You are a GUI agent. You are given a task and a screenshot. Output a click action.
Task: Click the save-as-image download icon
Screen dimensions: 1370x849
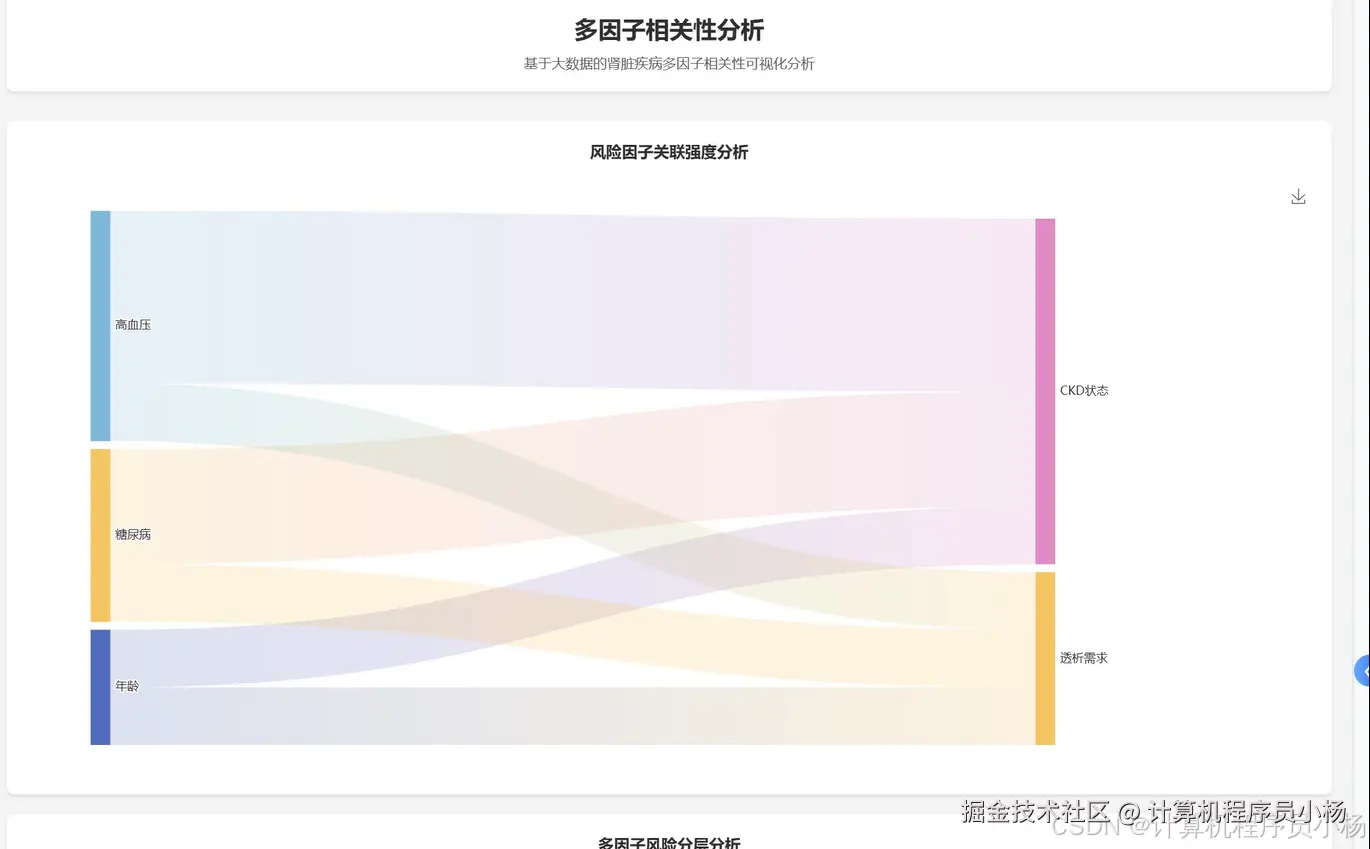[x=1298, y=196]
